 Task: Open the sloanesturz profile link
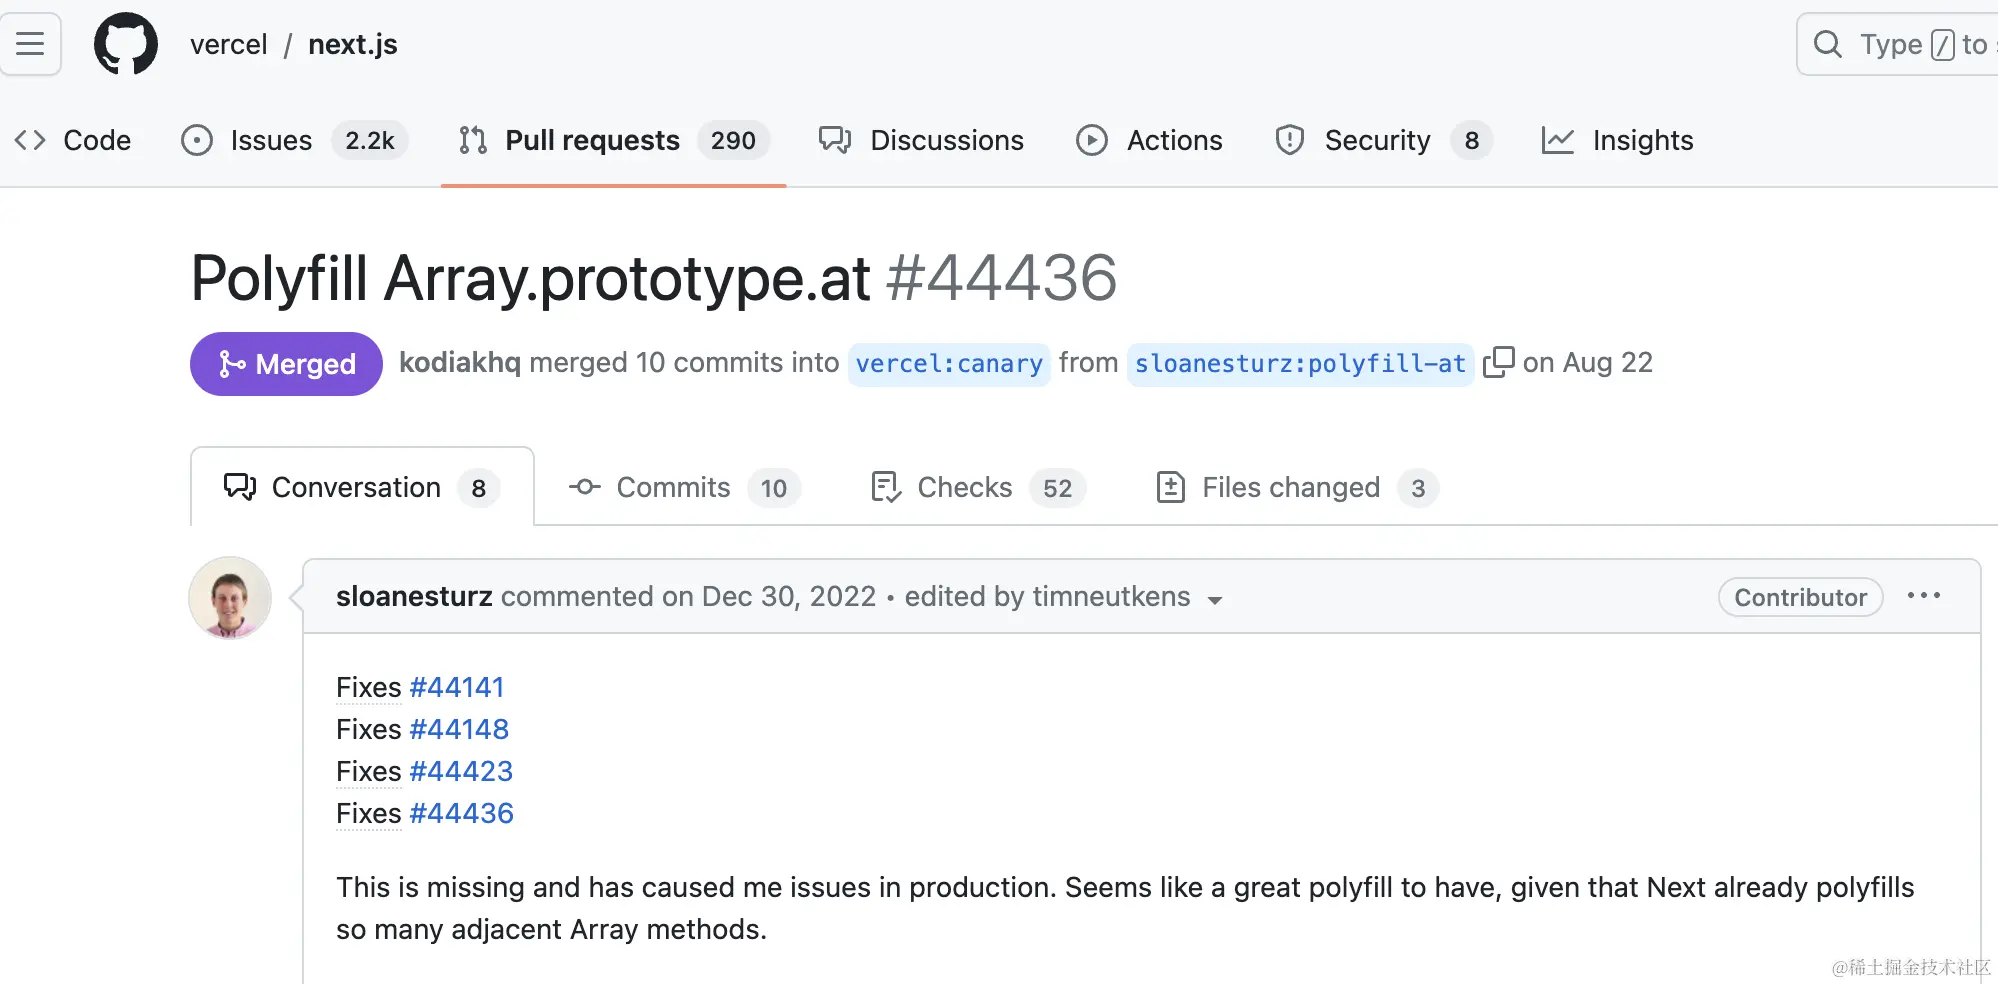click(x=413, y=596)
